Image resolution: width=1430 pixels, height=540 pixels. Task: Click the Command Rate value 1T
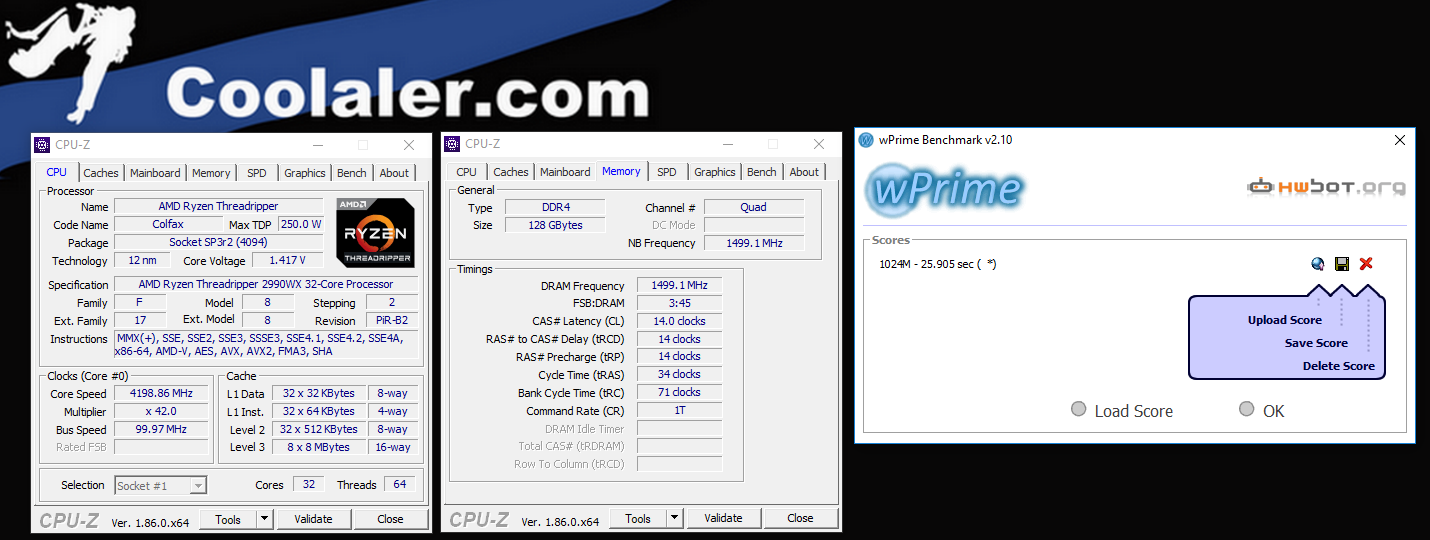679,410
